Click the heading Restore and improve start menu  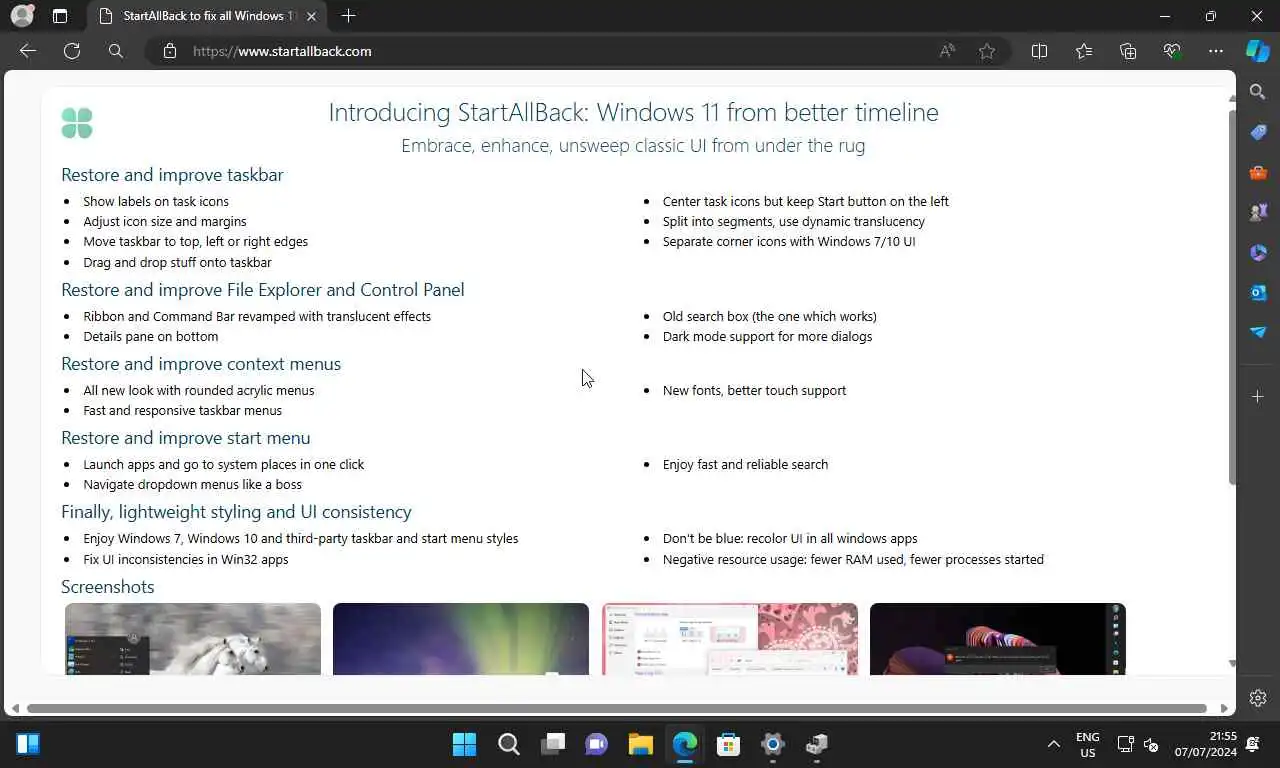186,438
